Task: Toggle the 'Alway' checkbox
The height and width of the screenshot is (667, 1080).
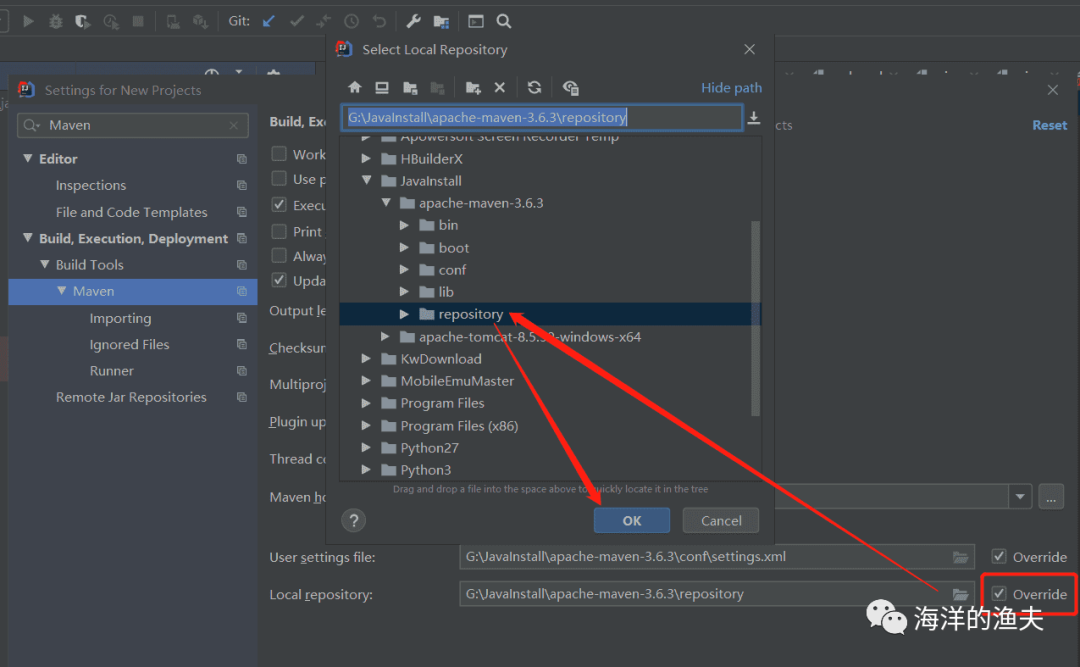Action: (x=279, y=256)
